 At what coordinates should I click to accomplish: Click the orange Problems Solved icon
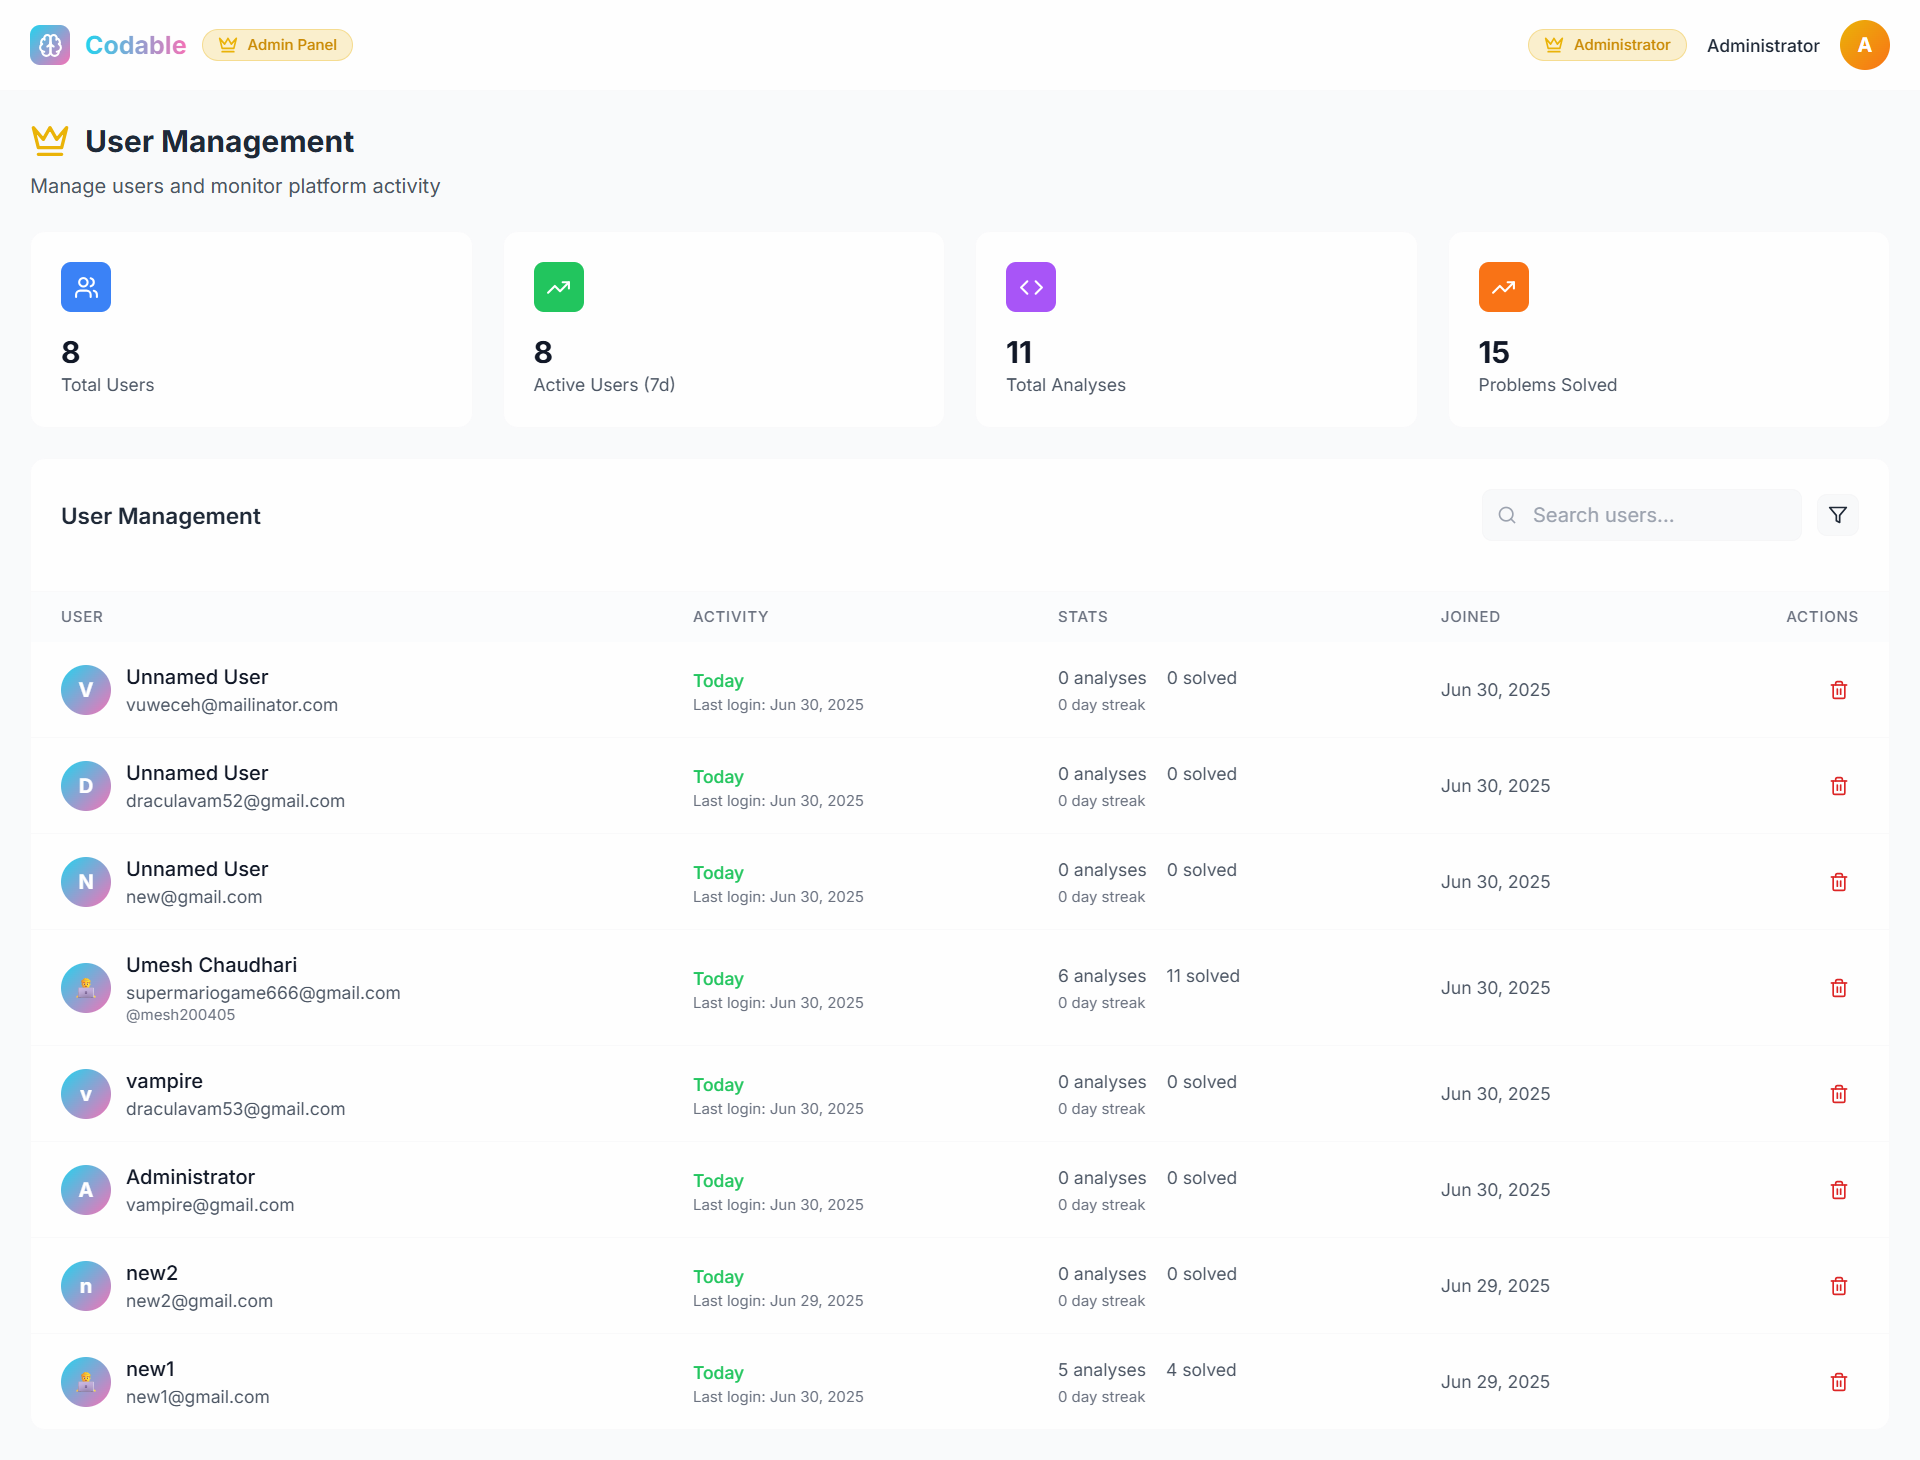pos(1503,287)
